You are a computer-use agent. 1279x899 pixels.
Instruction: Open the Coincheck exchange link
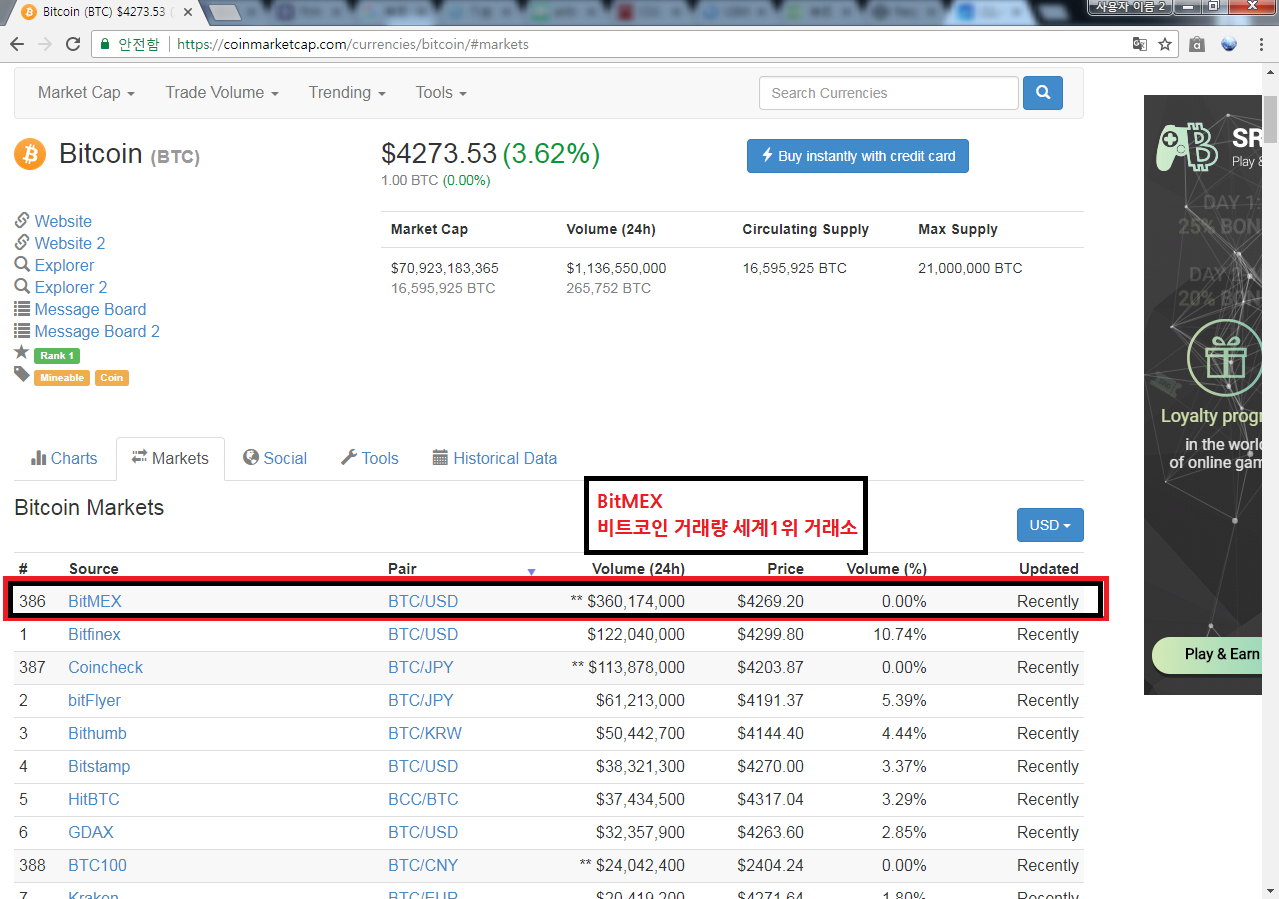[106, 667]
